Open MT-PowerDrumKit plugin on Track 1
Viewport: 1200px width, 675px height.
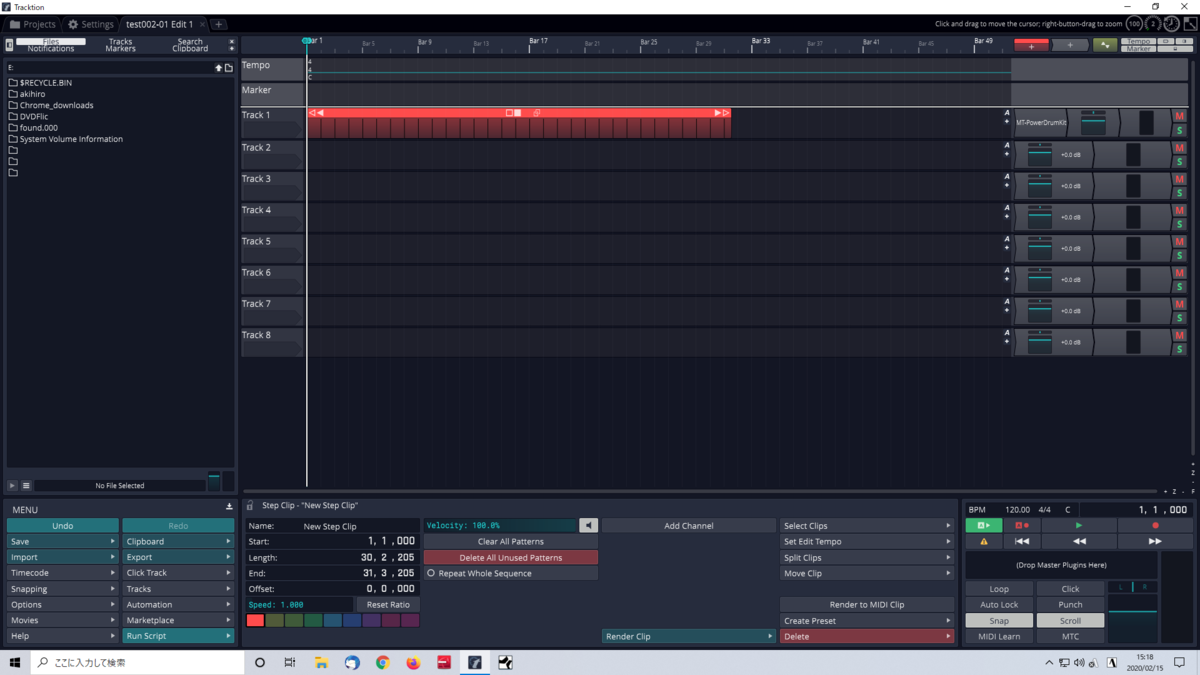[1041, 123]
